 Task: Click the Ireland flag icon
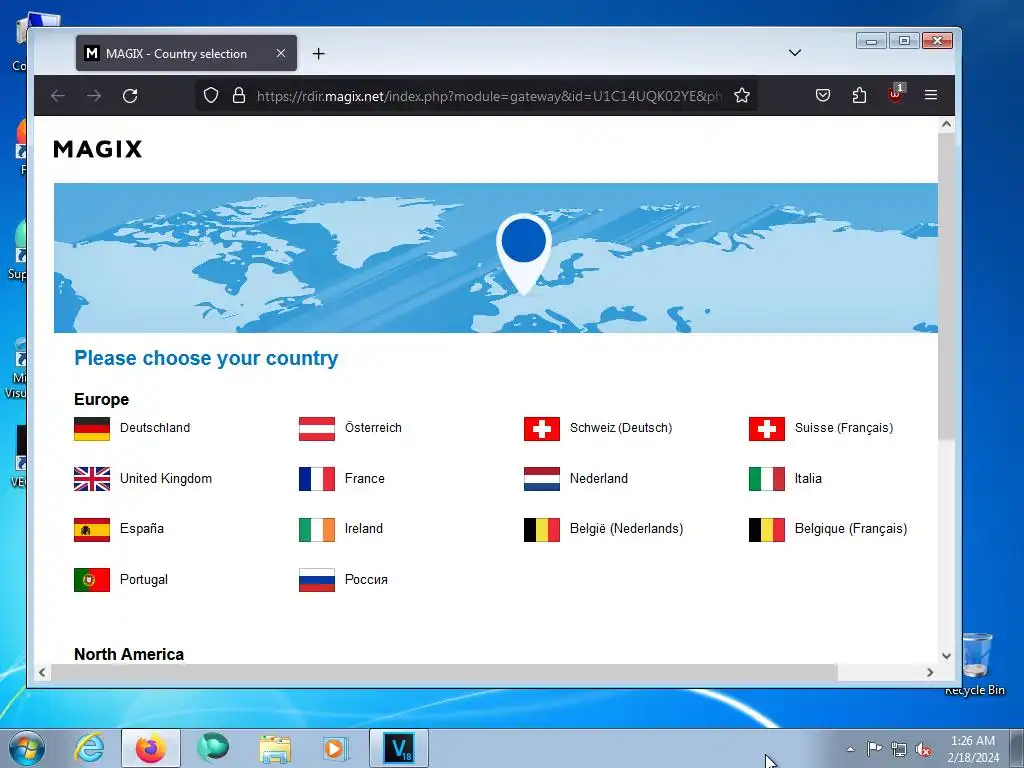317,530
